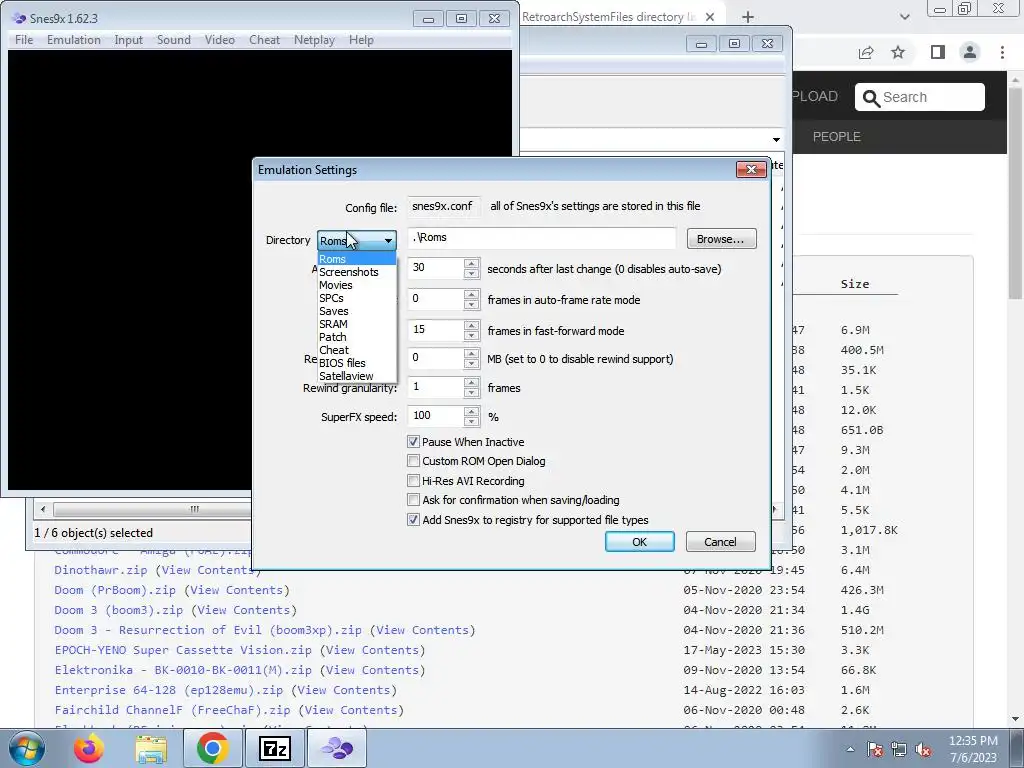Close the RetroarchSystemFiles tab

710,17
